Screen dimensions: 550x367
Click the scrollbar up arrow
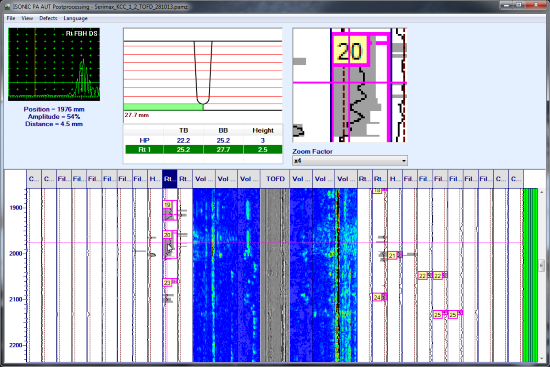point(542,192)
